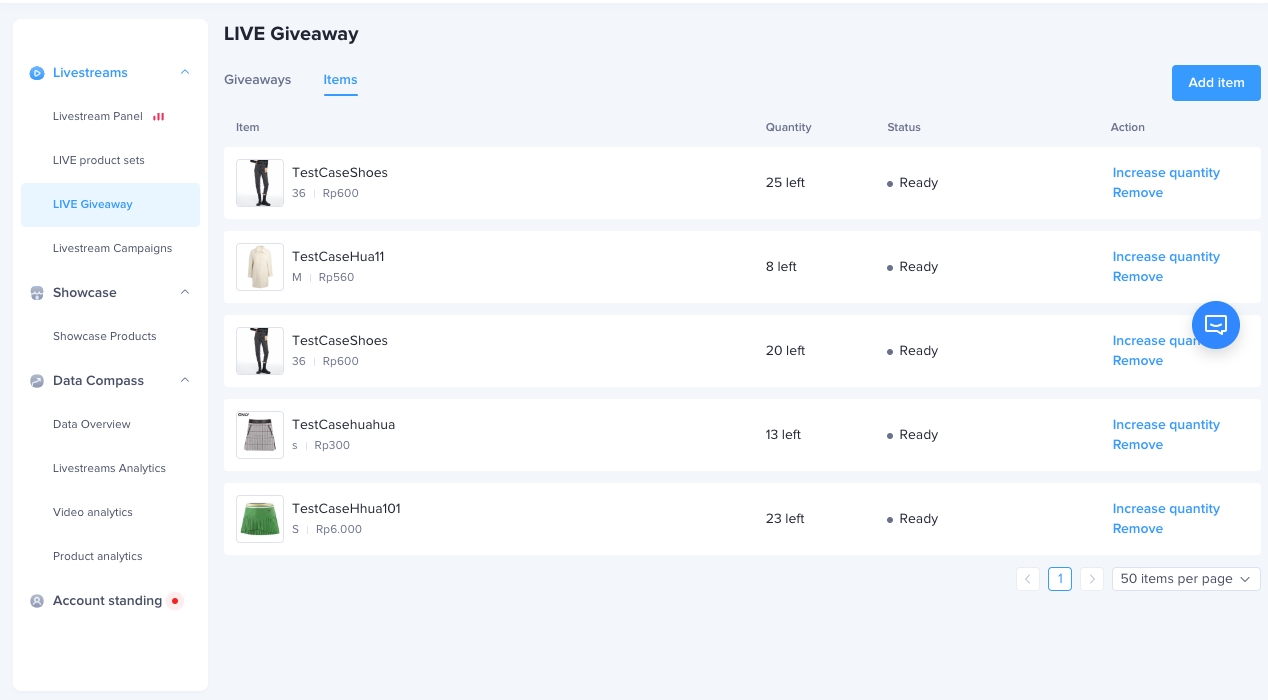Increase quantity for TestCaseHua11
Screen dimensions: 1268x700
coord(1166,257)
